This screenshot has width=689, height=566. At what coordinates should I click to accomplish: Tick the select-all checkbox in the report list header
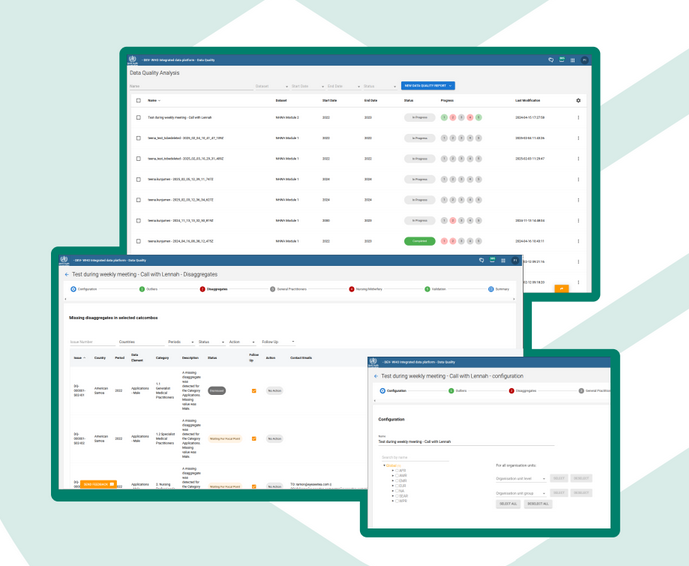138,101
